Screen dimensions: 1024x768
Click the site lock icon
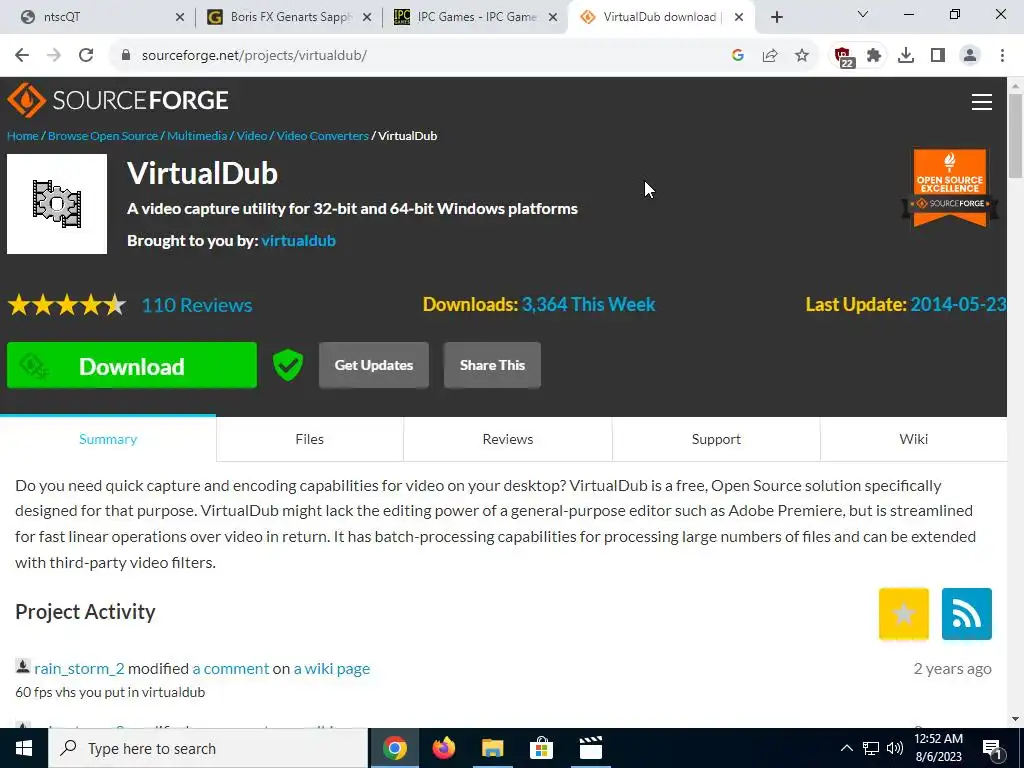(x=126, y=56)
